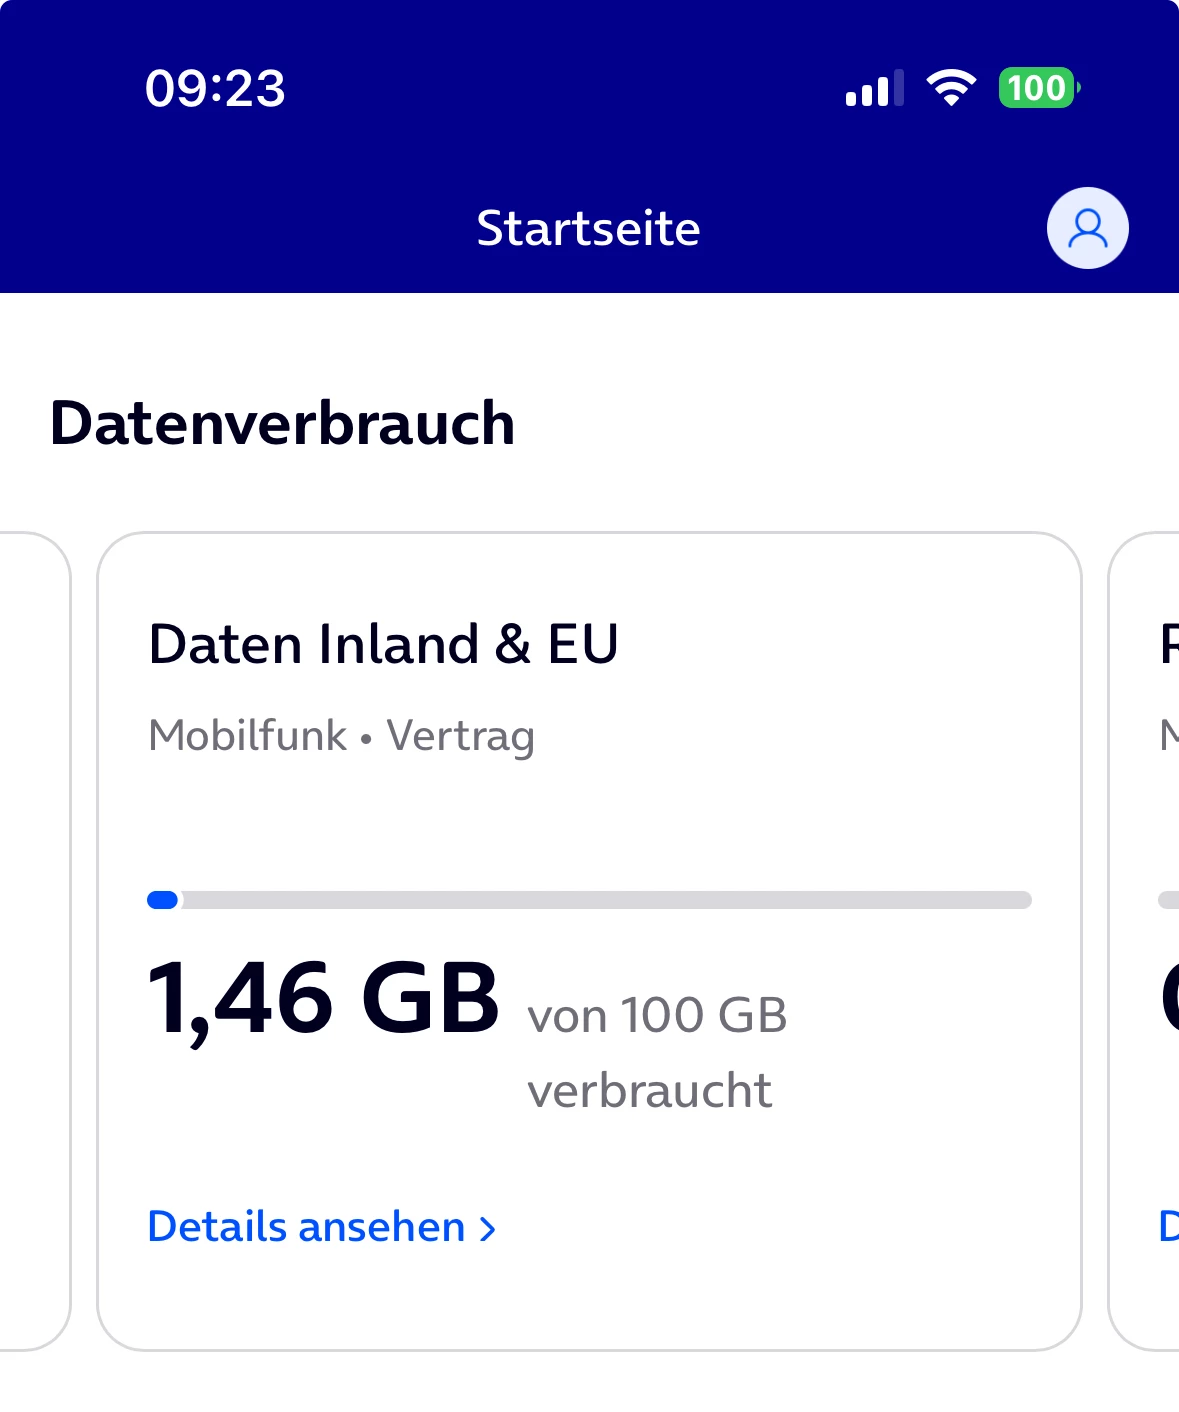Tap the 1,46 GB usage value
The image size is (1179, 1412).
point(323,999)
